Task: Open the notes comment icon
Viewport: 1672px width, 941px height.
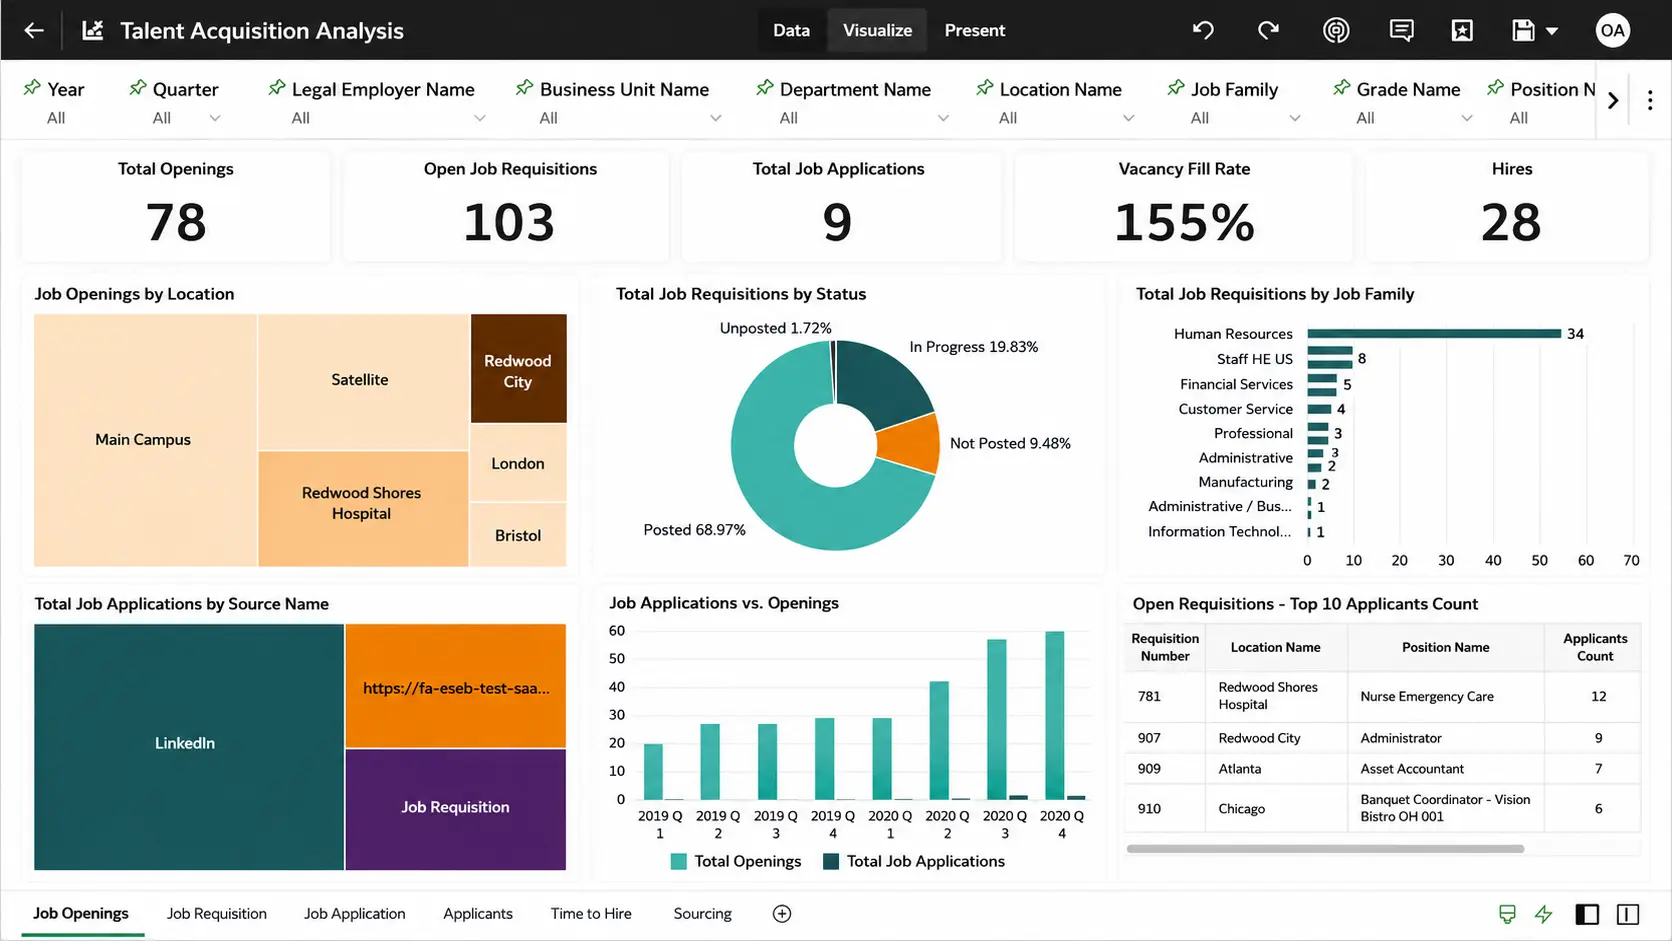Action: point(1401,30)
